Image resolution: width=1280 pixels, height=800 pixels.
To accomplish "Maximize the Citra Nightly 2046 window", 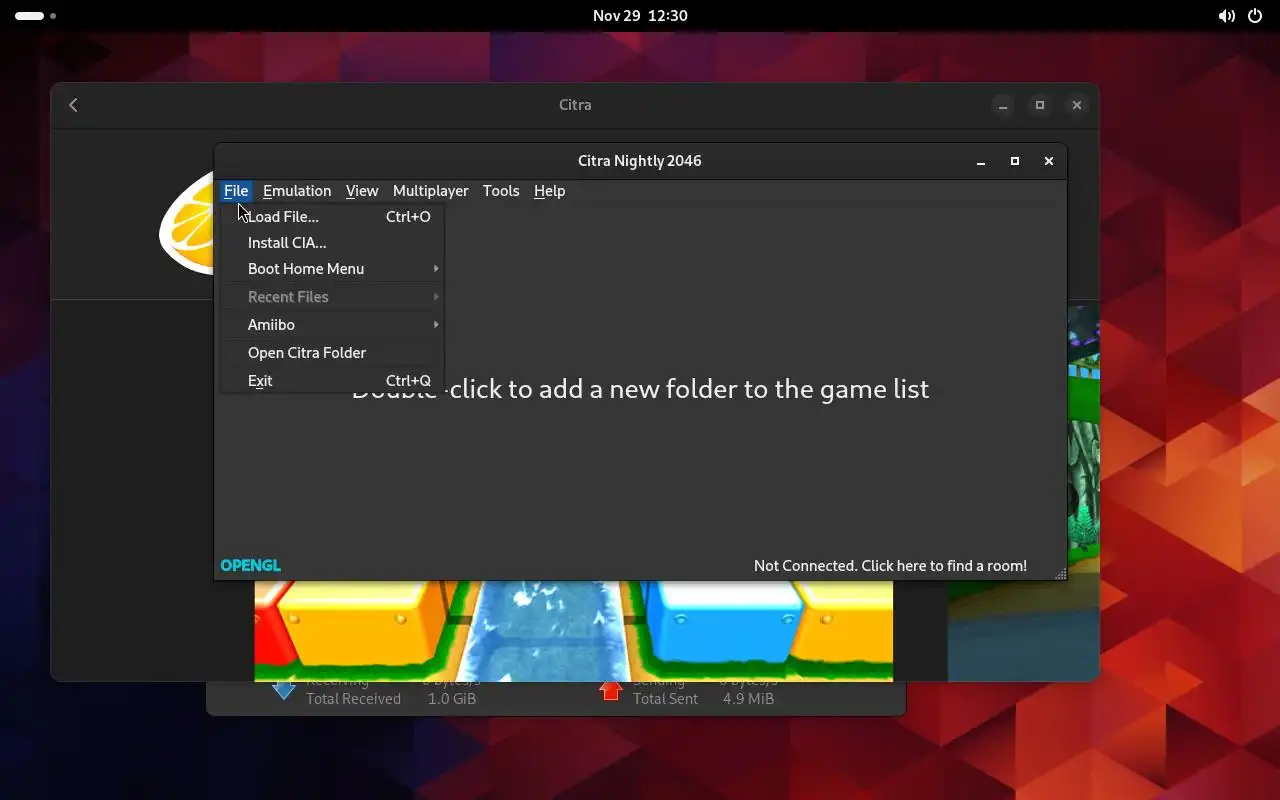I will pos(1015,161).
